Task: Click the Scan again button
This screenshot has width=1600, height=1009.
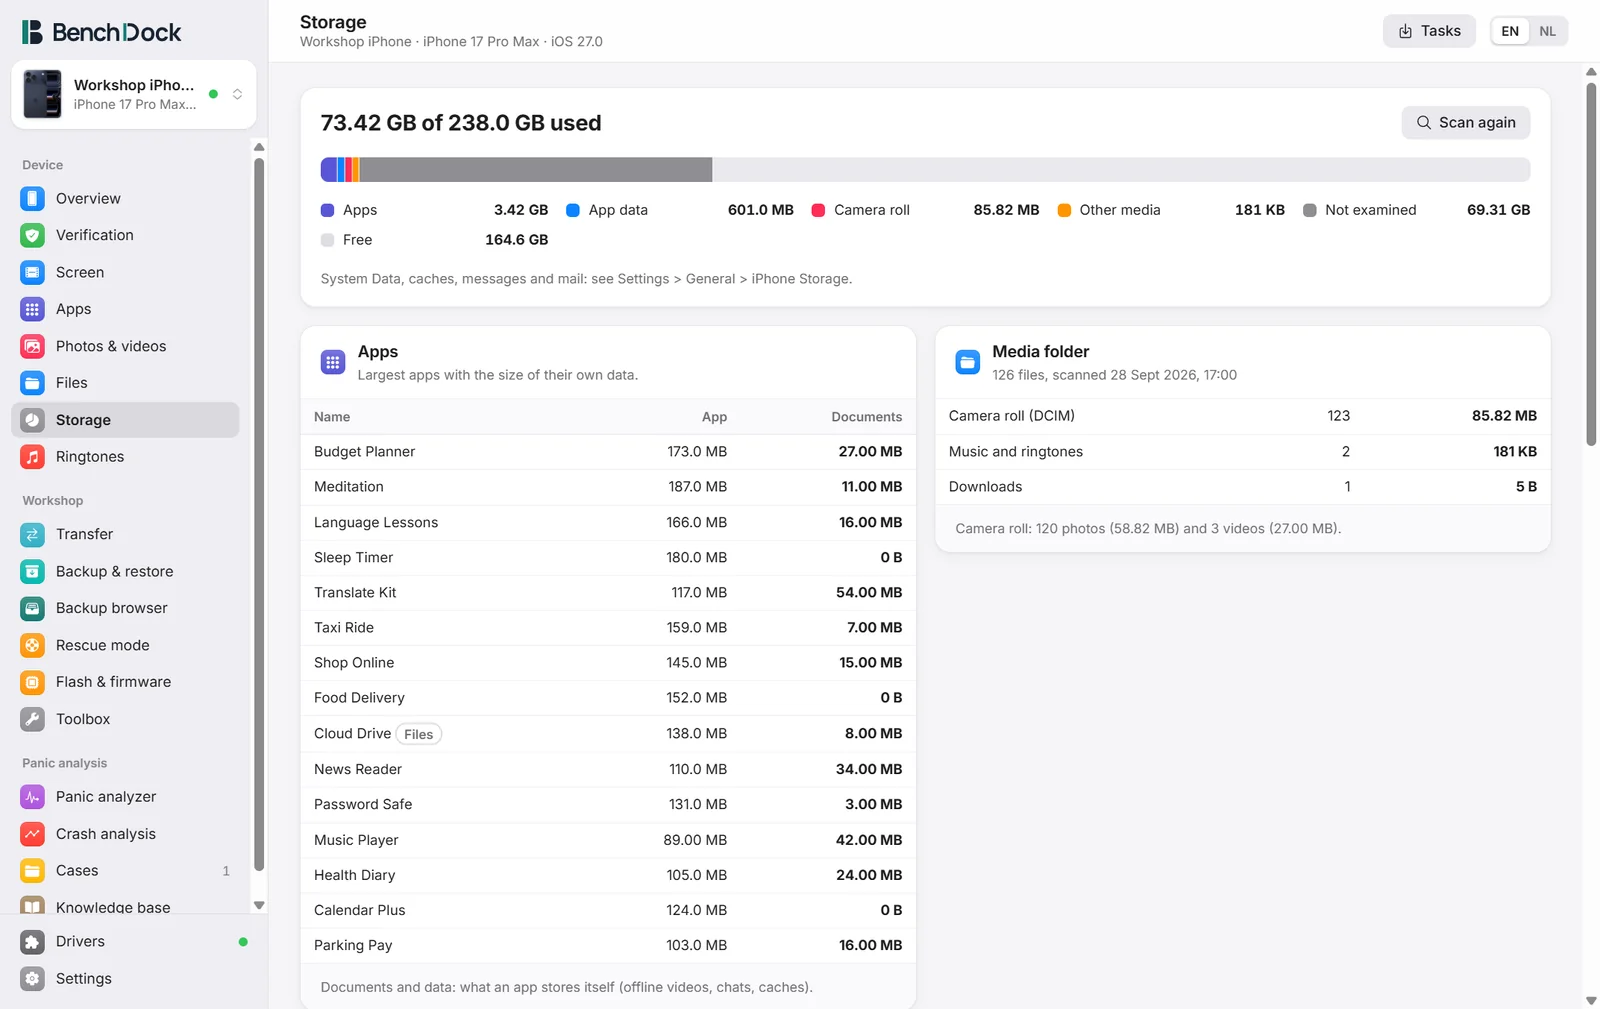Action: coord(1466,122)
